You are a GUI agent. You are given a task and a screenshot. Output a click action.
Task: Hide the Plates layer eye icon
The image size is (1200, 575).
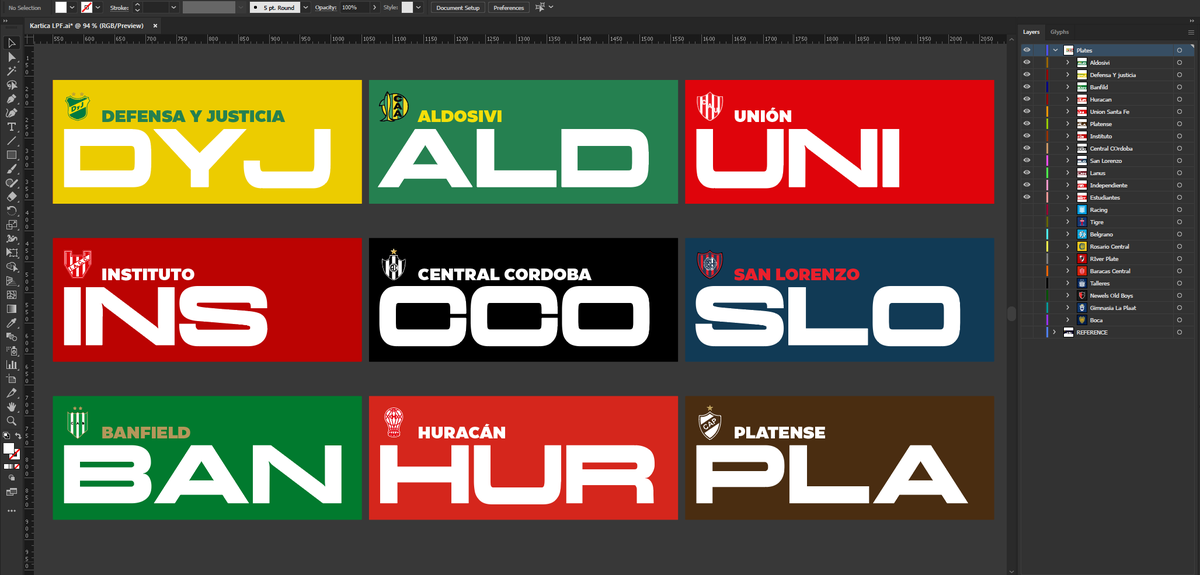[1026, 50]
